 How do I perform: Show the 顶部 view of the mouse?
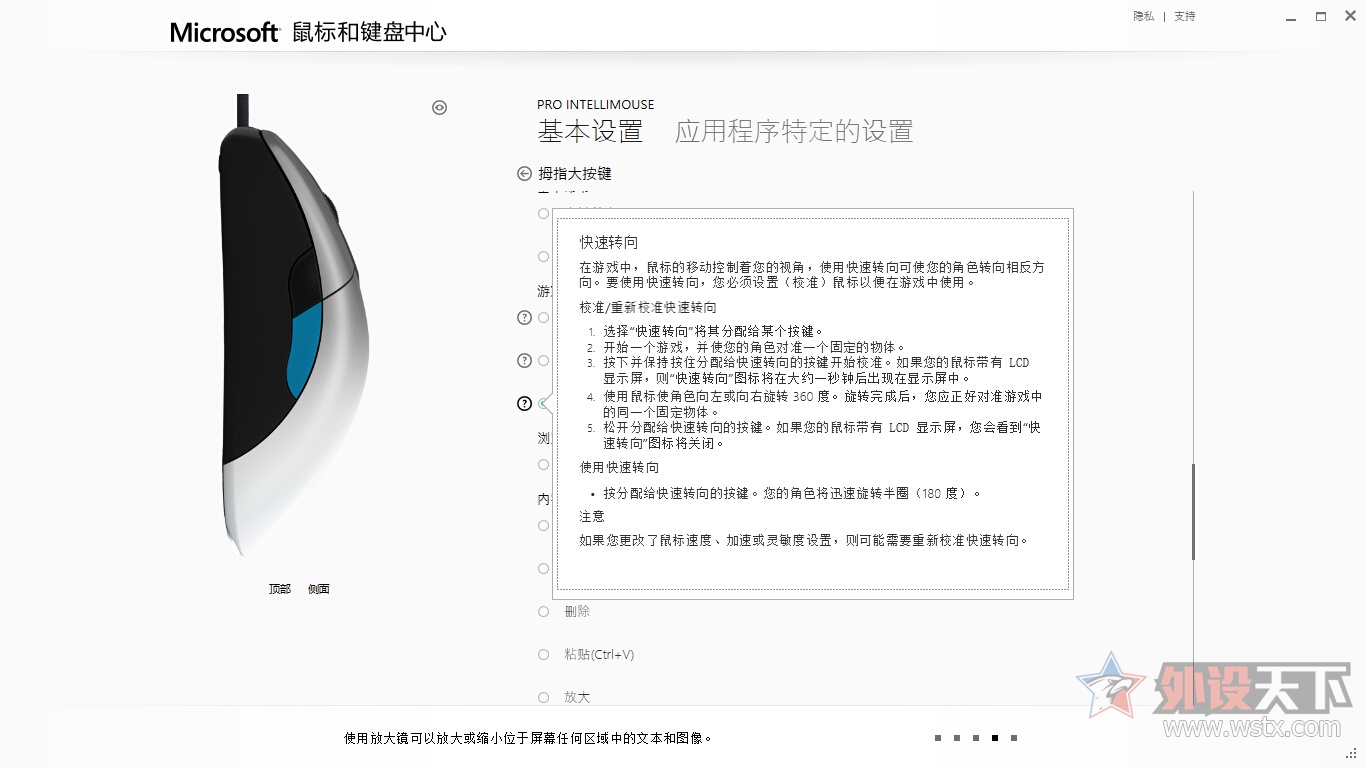point(280,589)
